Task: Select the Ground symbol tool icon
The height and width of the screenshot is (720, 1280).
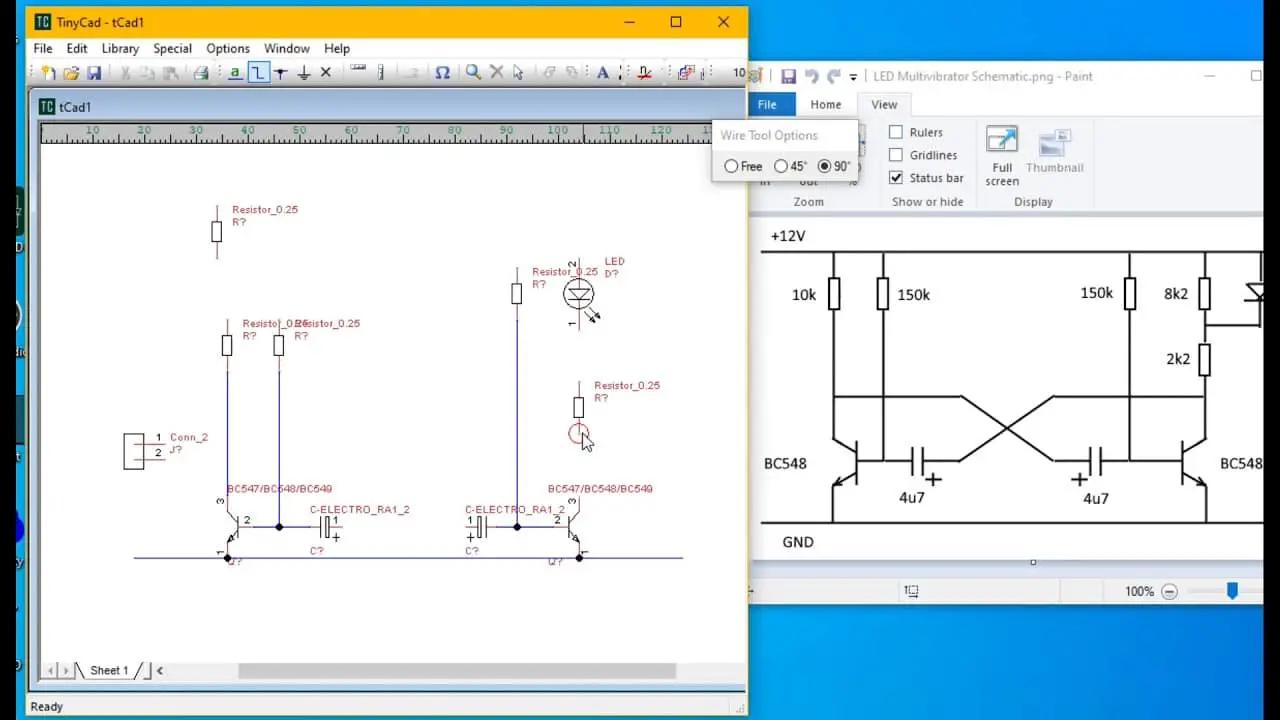Action: click(304, 72)
